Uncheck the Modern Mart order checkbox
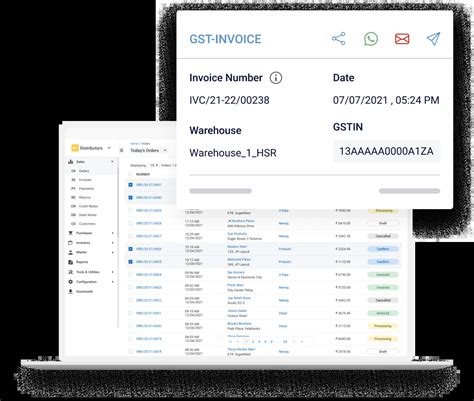Screen dimensions: 474x401 [130, 249]
